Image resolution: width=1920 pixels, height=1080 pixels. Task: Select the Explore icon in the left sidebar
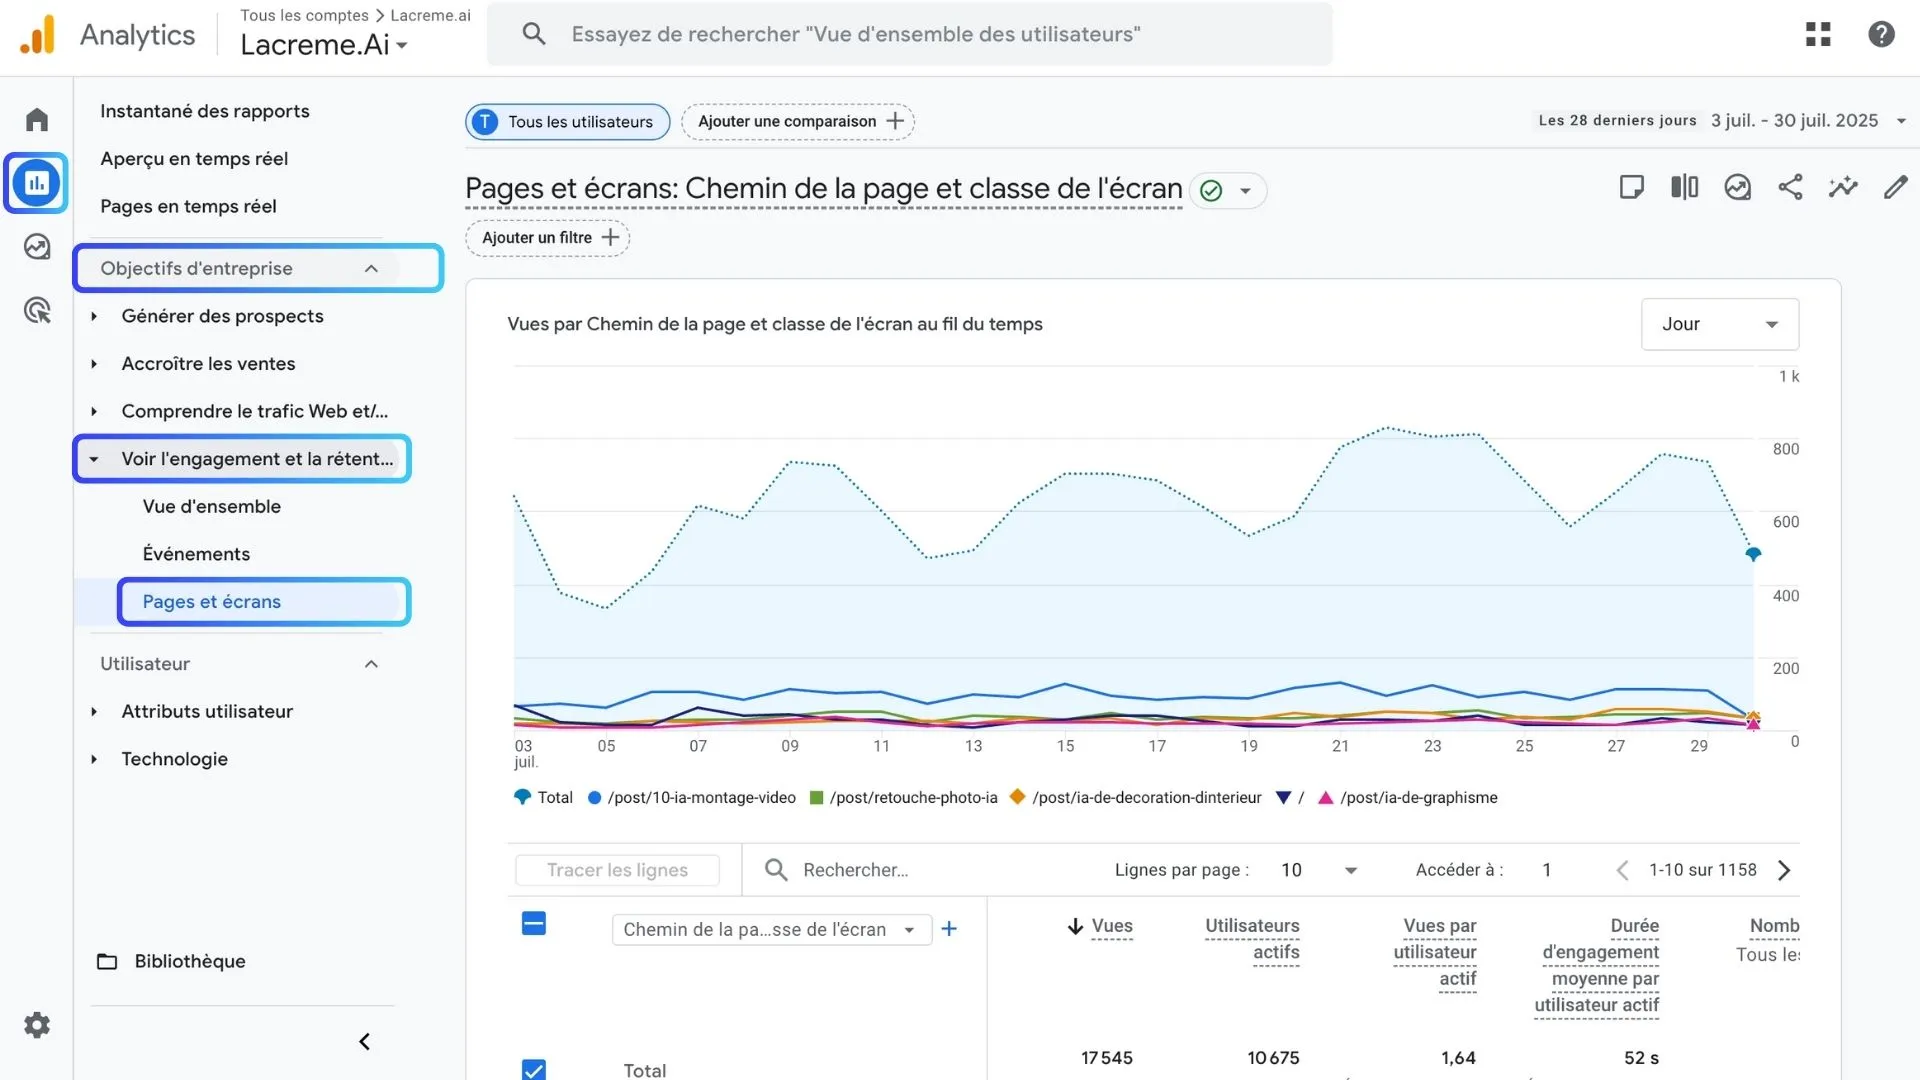pyautogui.click(x=36, y=246)
